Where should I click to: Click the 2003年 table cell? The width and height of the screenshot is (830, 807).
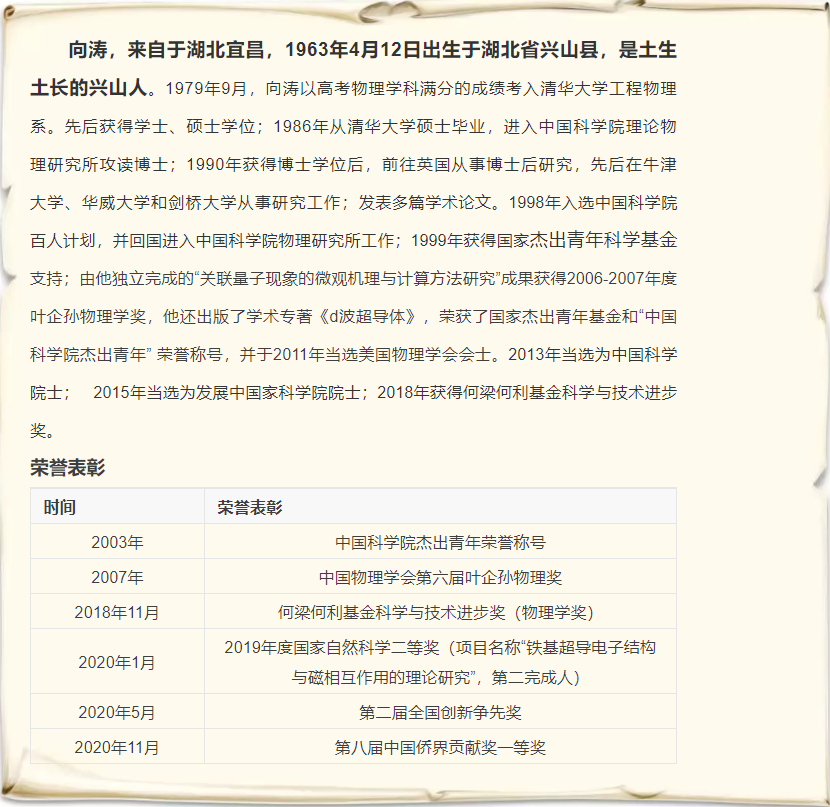117,542
